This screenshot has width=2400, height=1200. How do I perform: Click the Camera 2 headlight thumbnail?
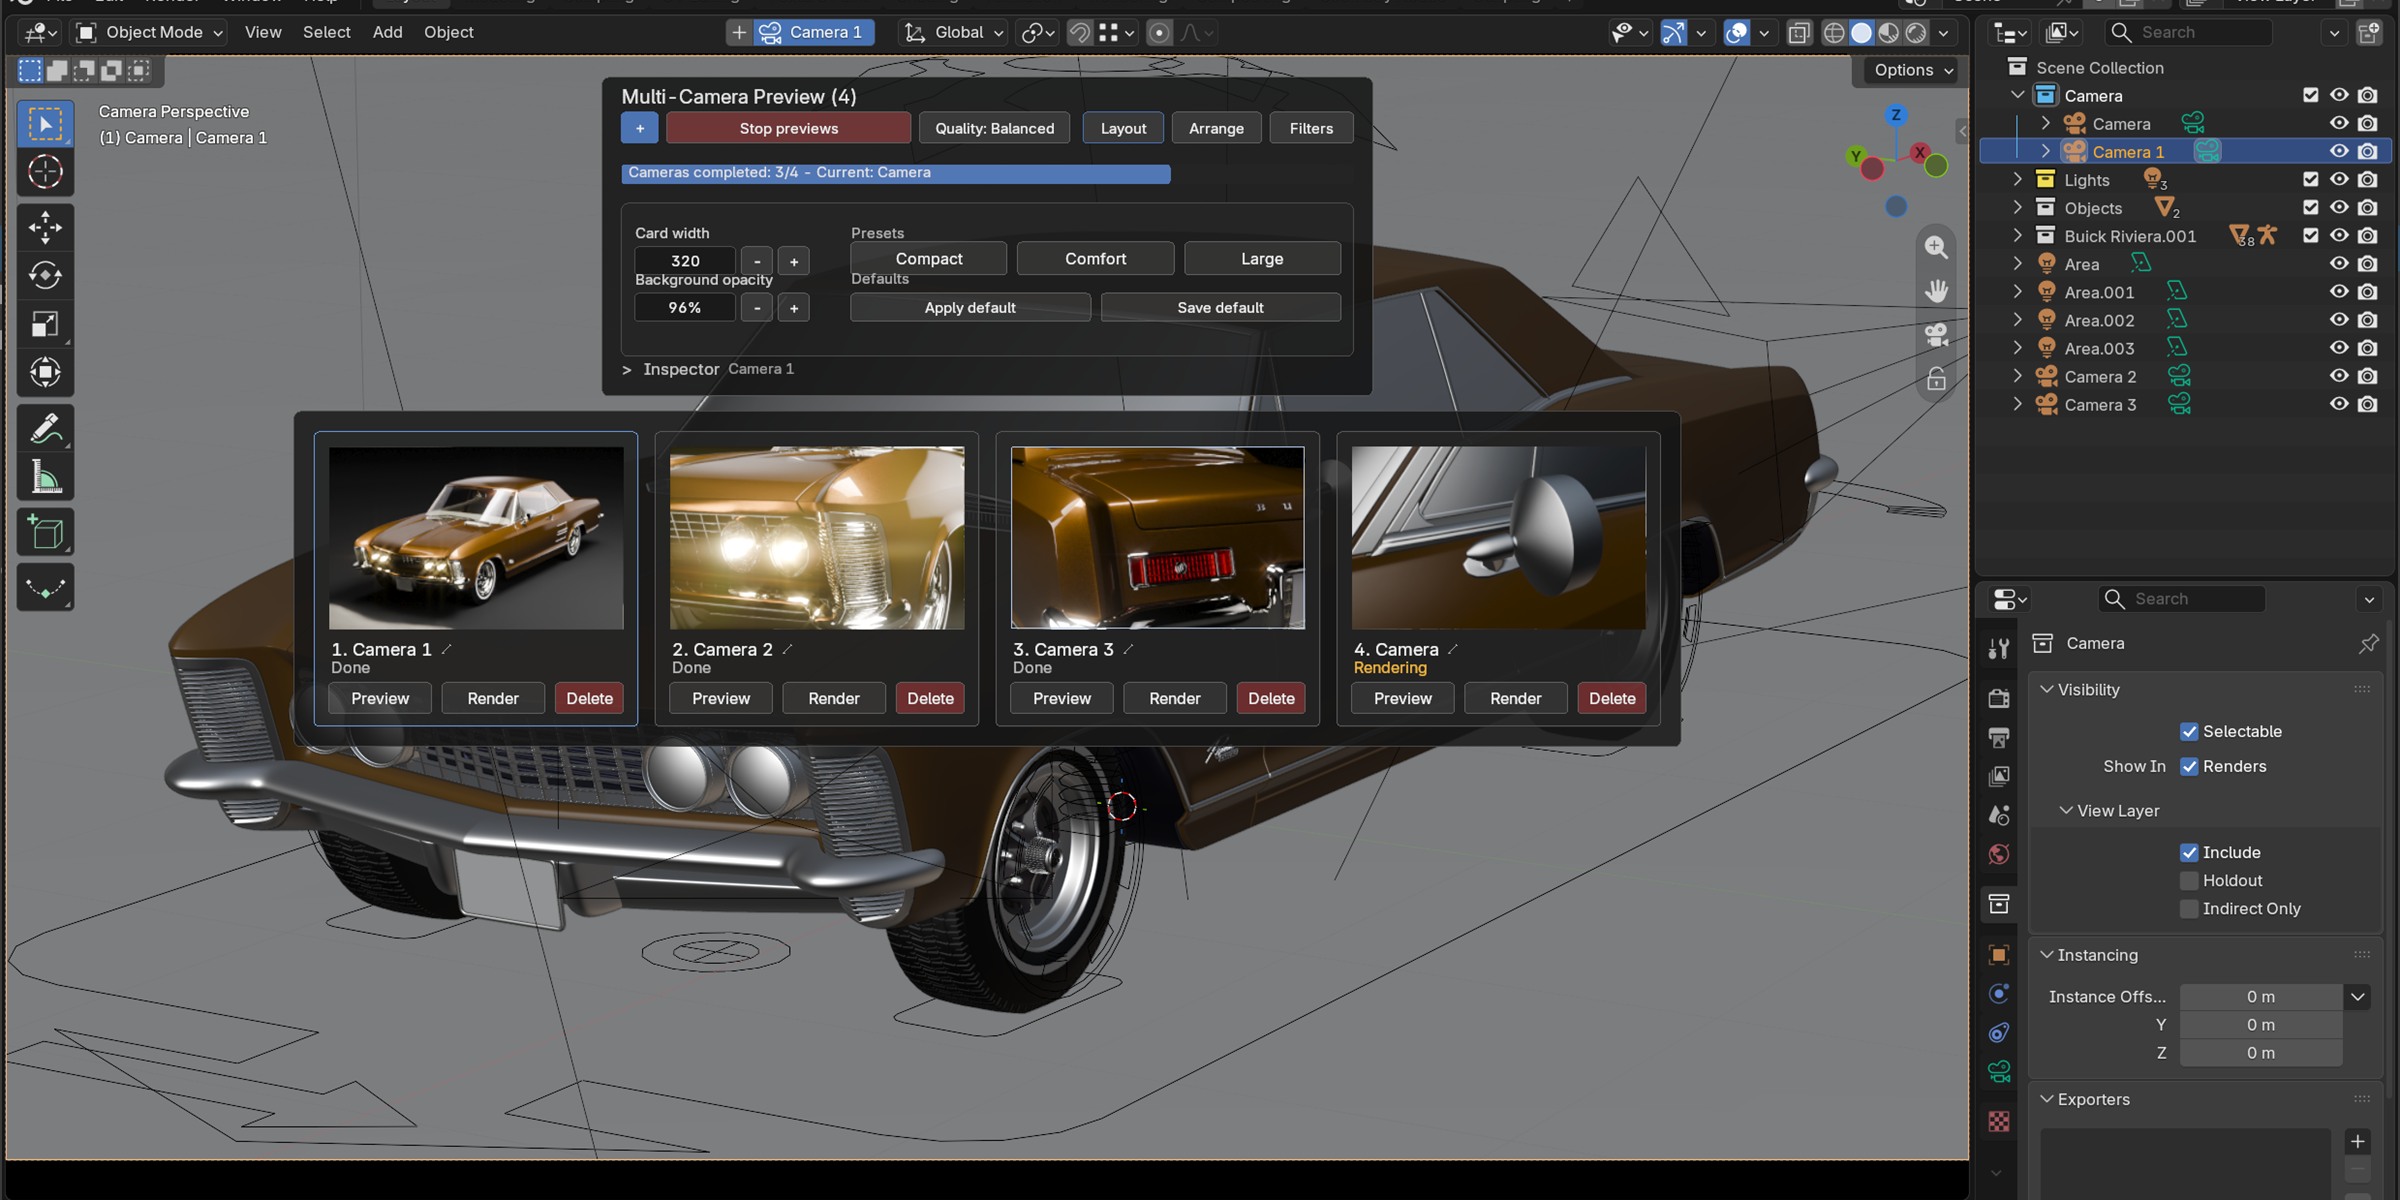817,538
